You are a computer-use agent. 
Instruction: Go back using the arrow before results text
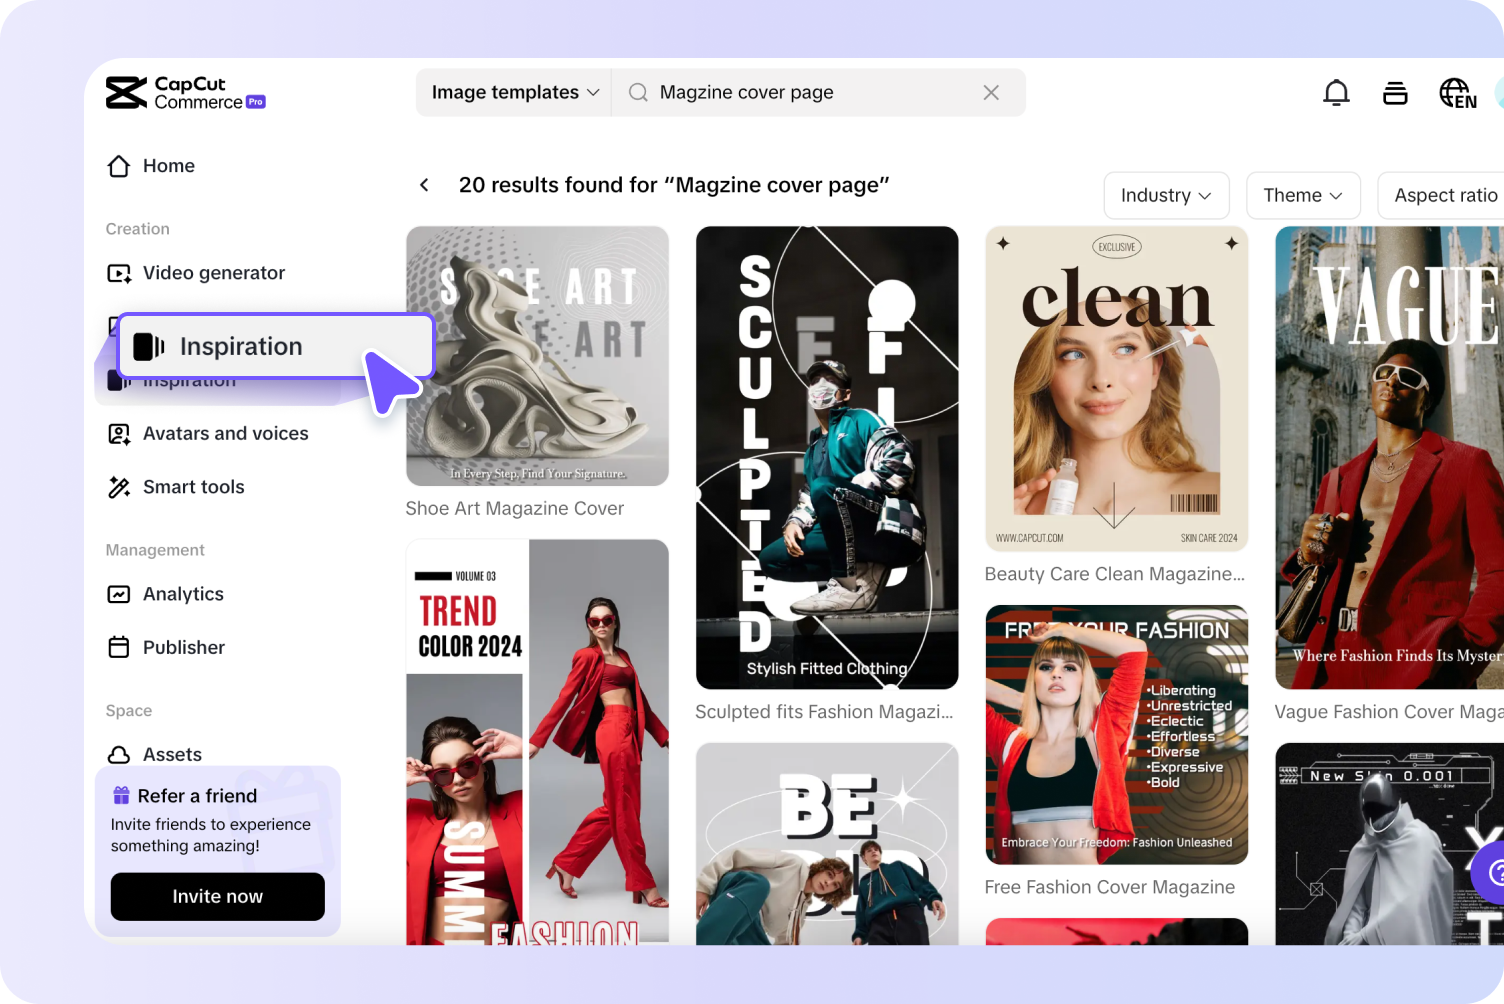pyautogui.click(x=424, y=184)
